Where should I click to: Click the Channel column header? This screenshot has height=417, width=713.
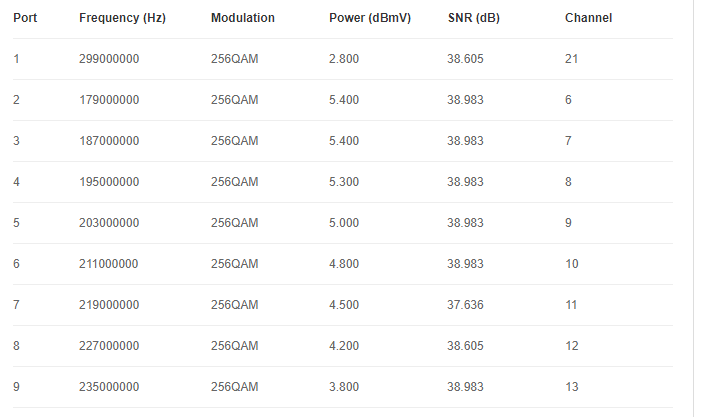tap(588, 18)
